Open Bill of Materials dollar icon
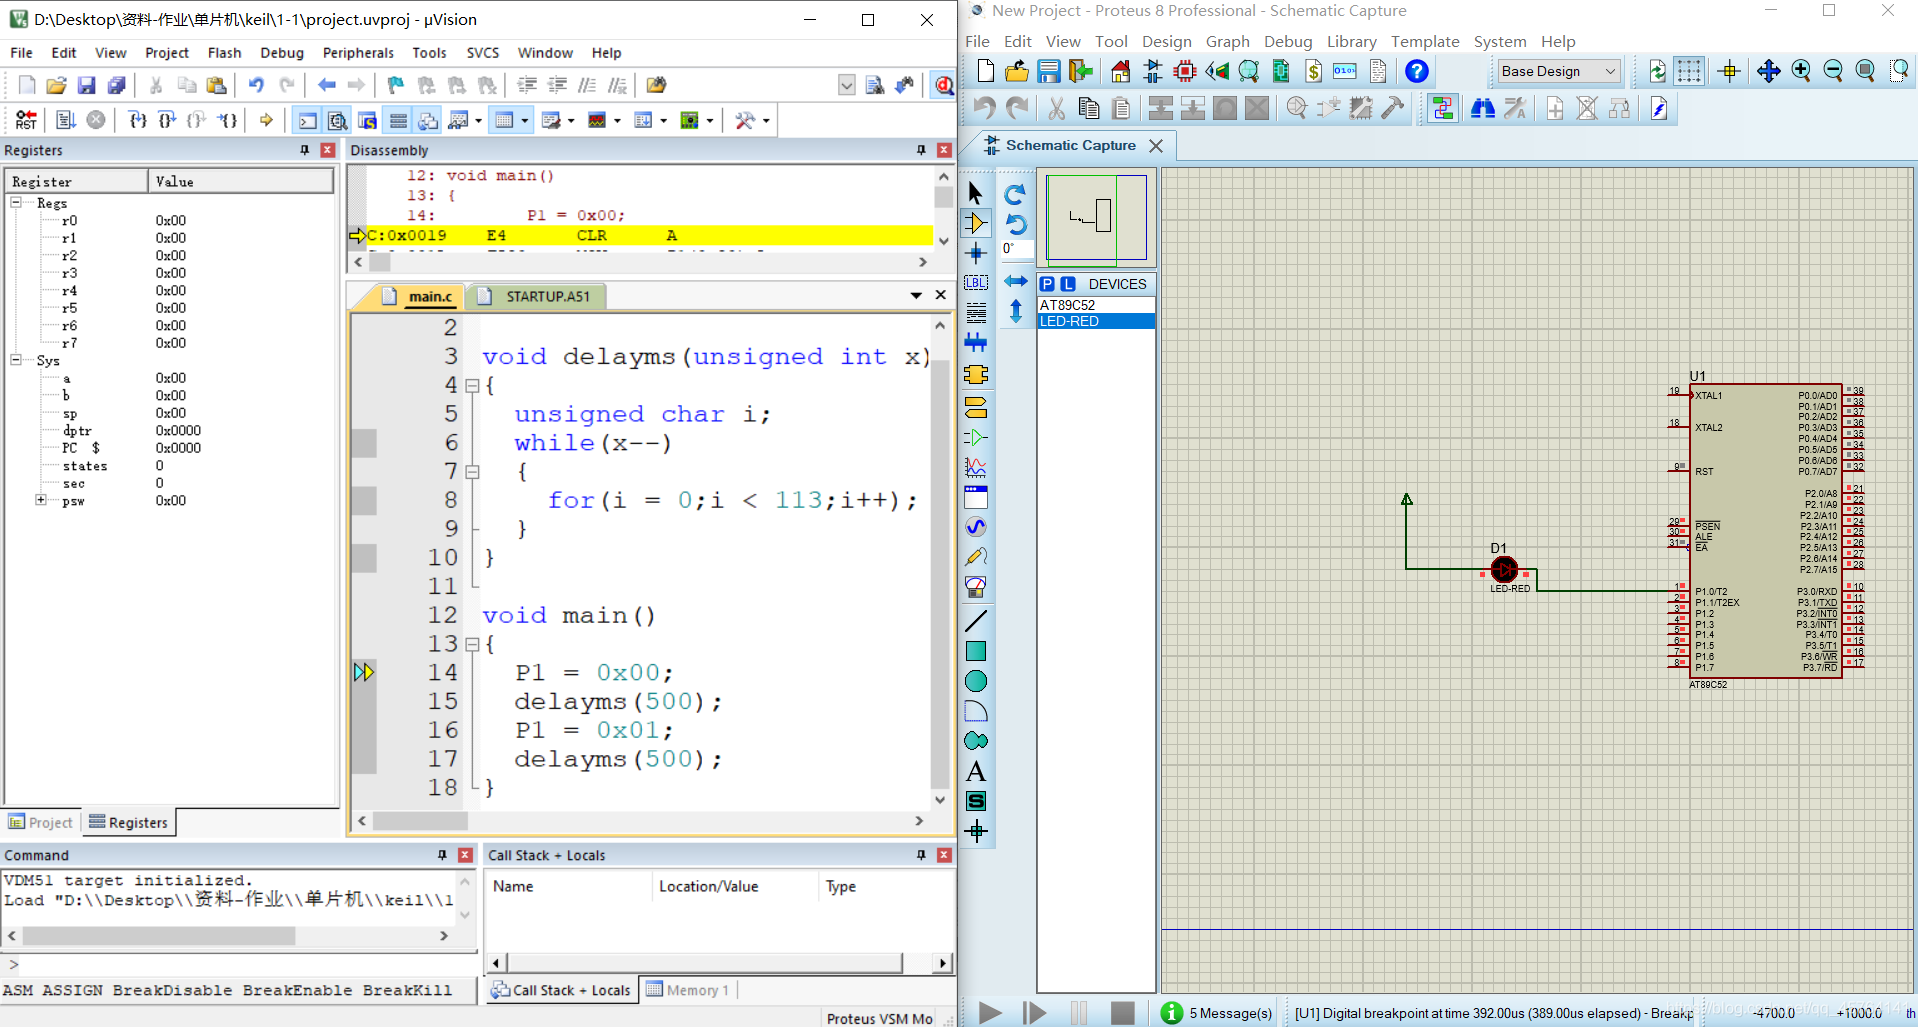 pos(1313,71)
